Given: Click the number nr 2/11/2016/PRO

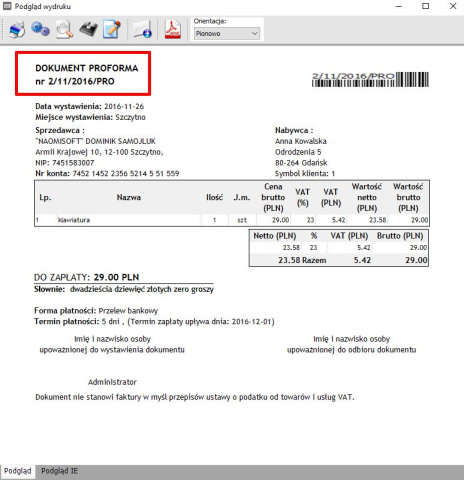Looking at the screenshot, I should tap(75, 81).
